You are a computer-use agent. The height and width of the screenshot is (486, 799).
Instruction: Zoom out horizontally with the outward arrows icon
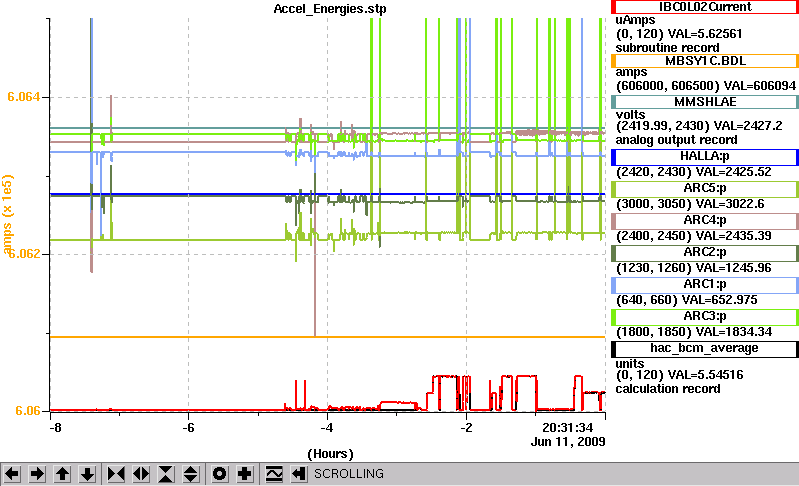click(141, 474)
